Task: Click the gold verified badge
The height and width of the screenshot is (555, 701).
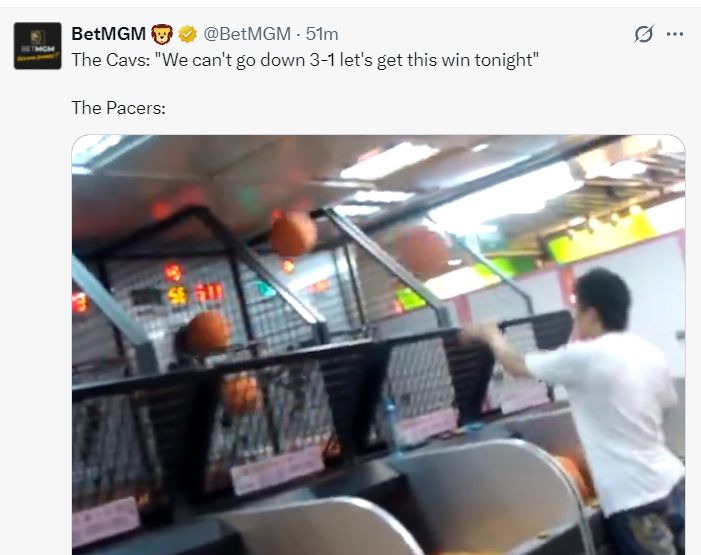Action: point(188,34)
